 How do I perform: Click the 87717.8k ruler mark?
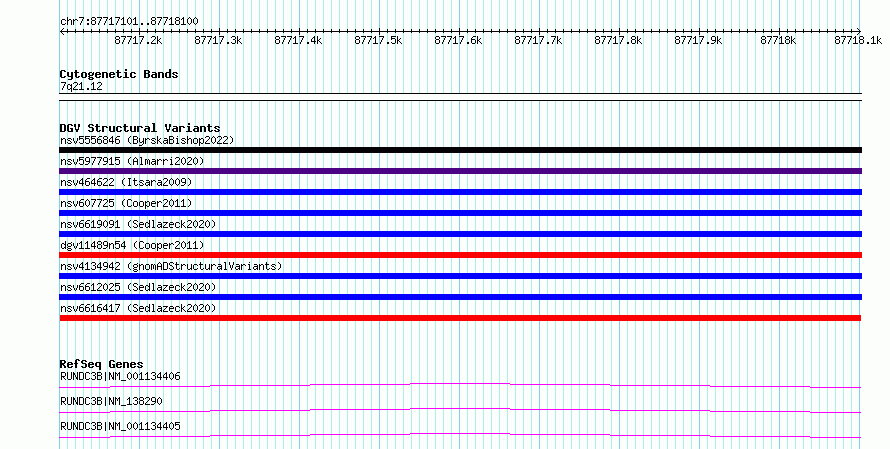pos(618,40)
